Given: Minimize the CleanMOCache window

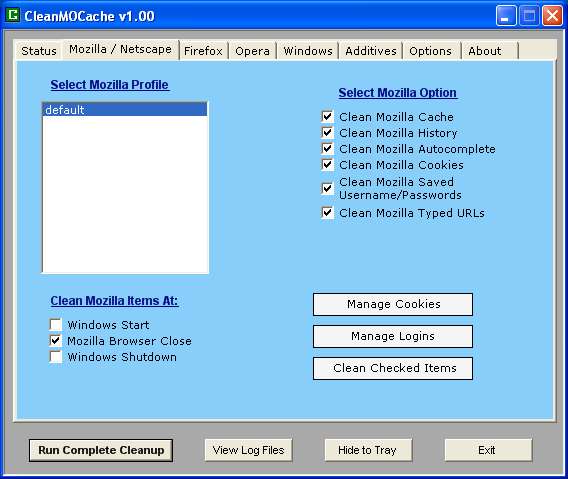Looking at the screenshot, I should (506, 16).
